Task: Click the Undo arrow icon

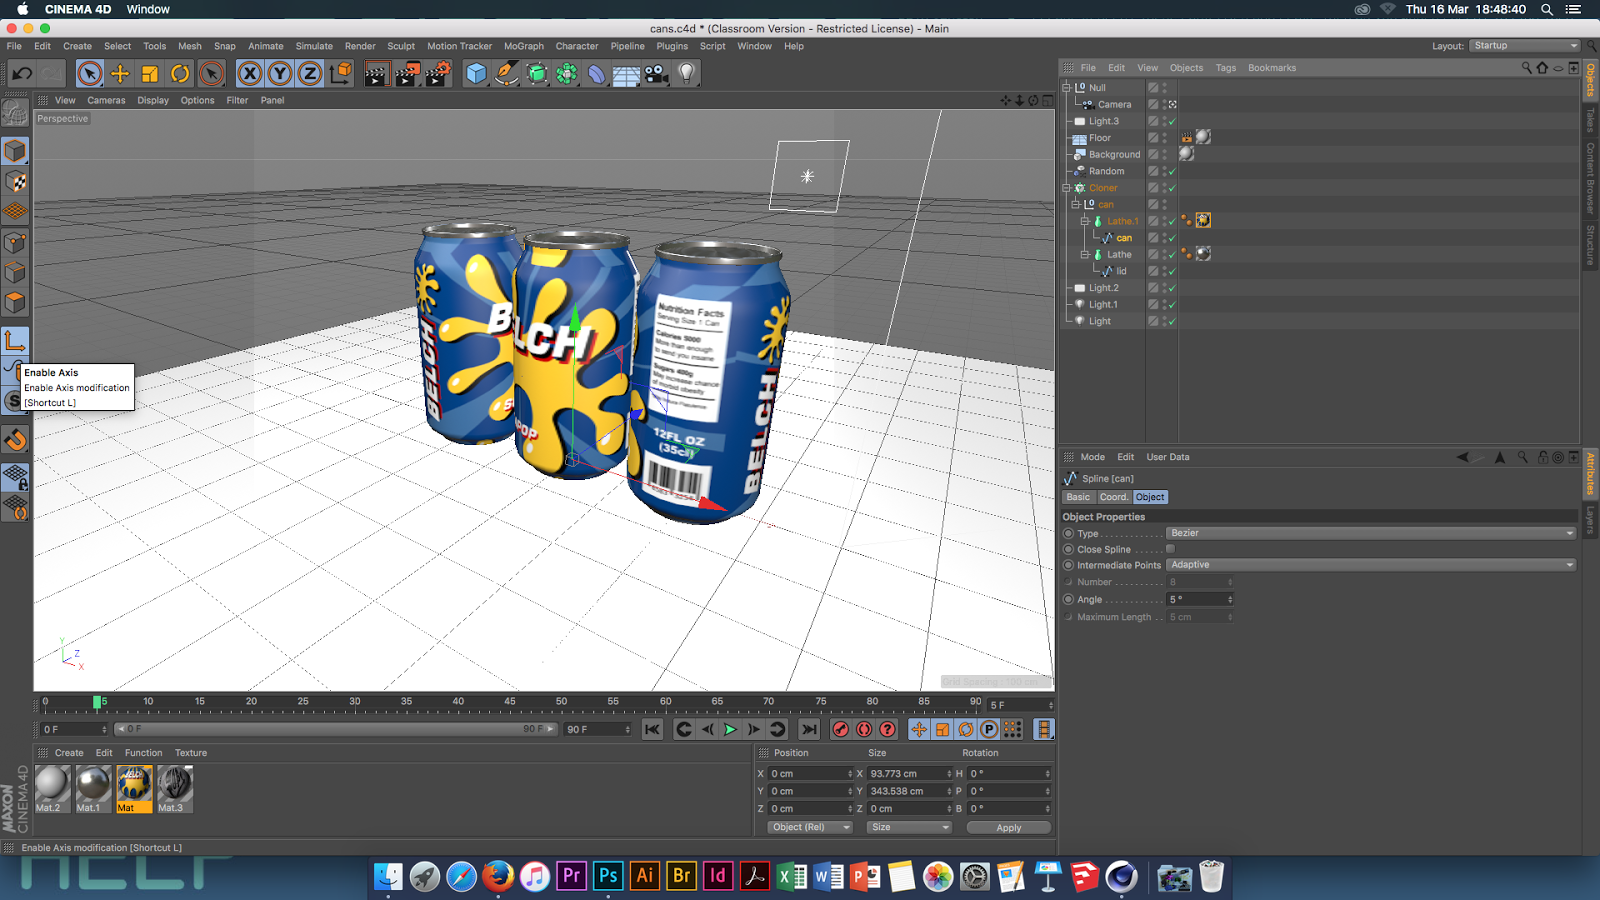Action: [22, 73]
